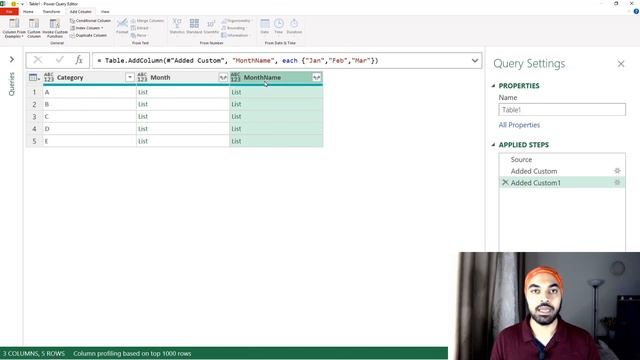Expand the MonthName column lists
Image resolution: width=640 pixels, height=360 pixels.
pos(317,77)
